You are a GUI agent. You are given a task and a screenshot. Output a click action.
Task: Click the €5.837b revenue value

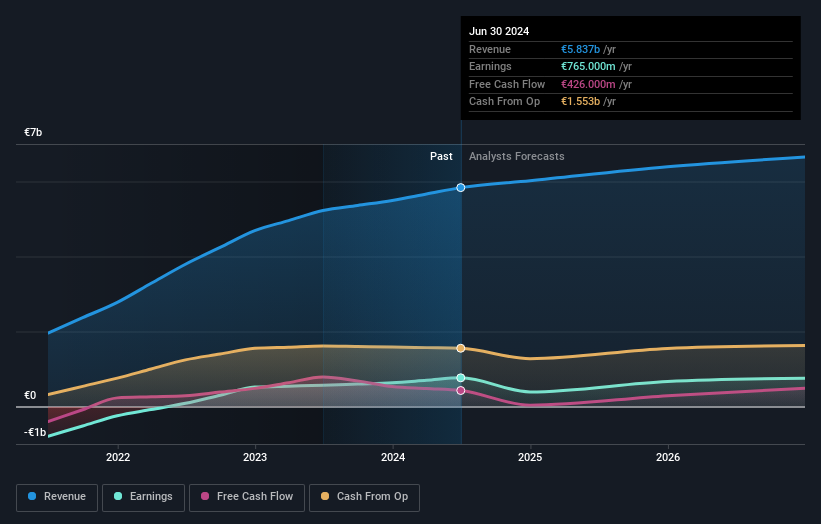[581, 49]
